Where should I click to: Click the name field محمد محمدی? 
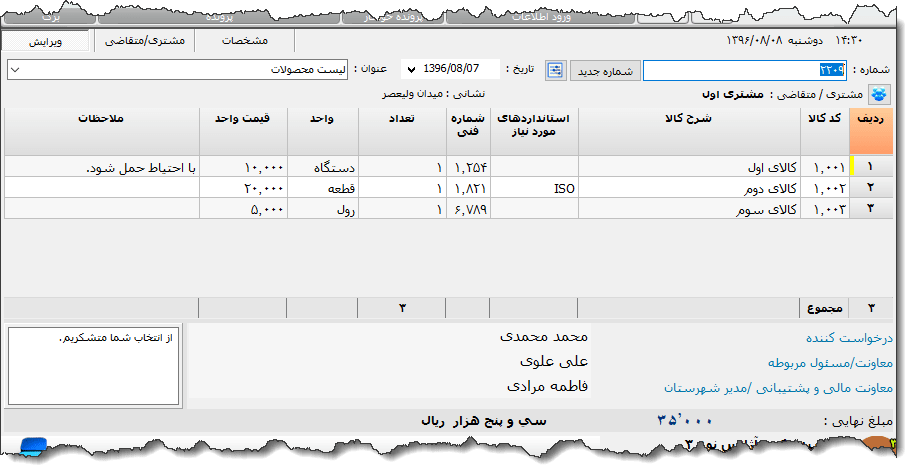[x=543, y=336]
